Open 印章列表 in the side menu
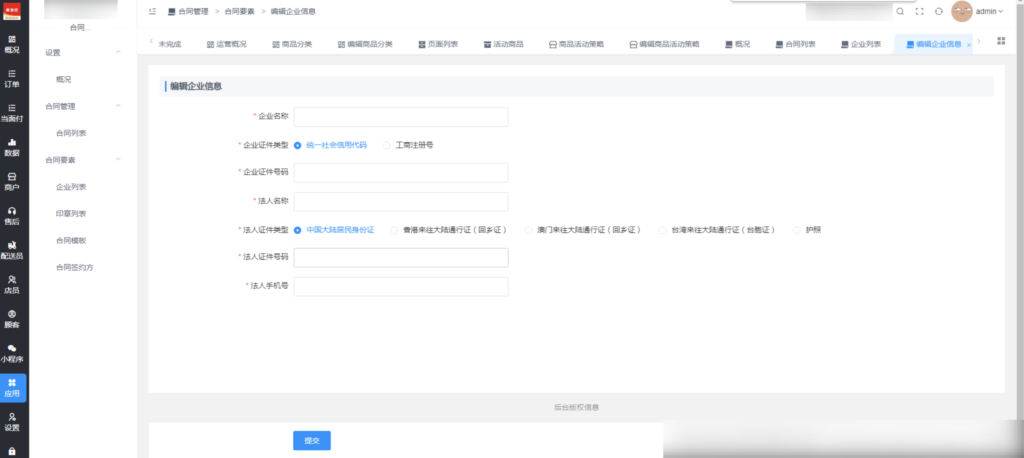The image size is (1024, 458). (71, 213)
